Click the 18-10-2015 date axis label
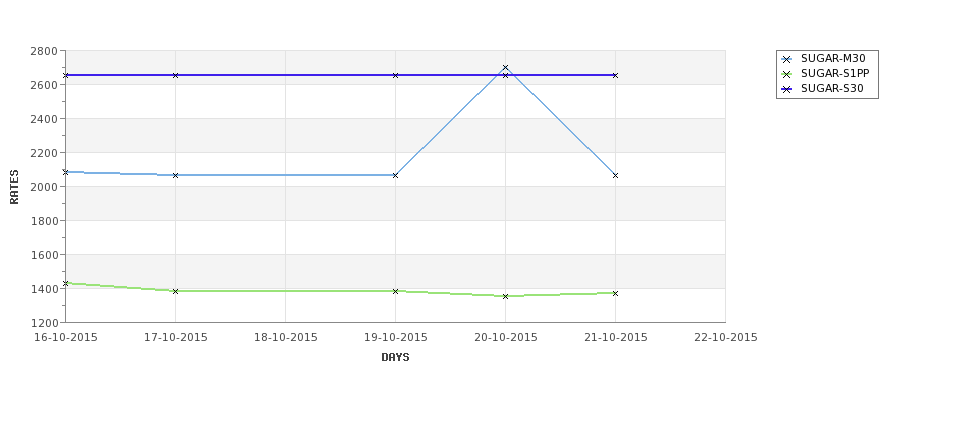This screenshot has height=429, width=975. click(x=285, y=338)
